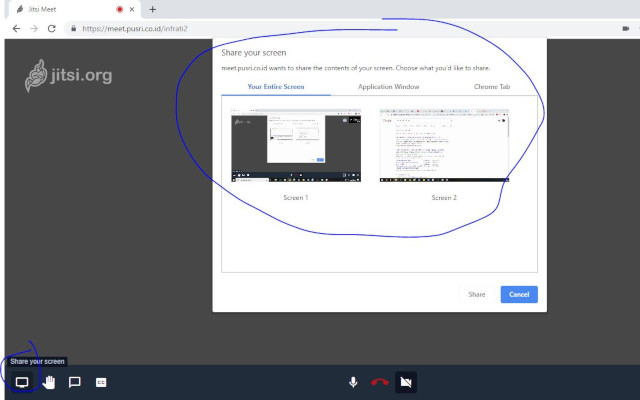Viewport: 640px width, 400px height.
Task: Switch to Chrome Tab option
Action: pos(492,87)
